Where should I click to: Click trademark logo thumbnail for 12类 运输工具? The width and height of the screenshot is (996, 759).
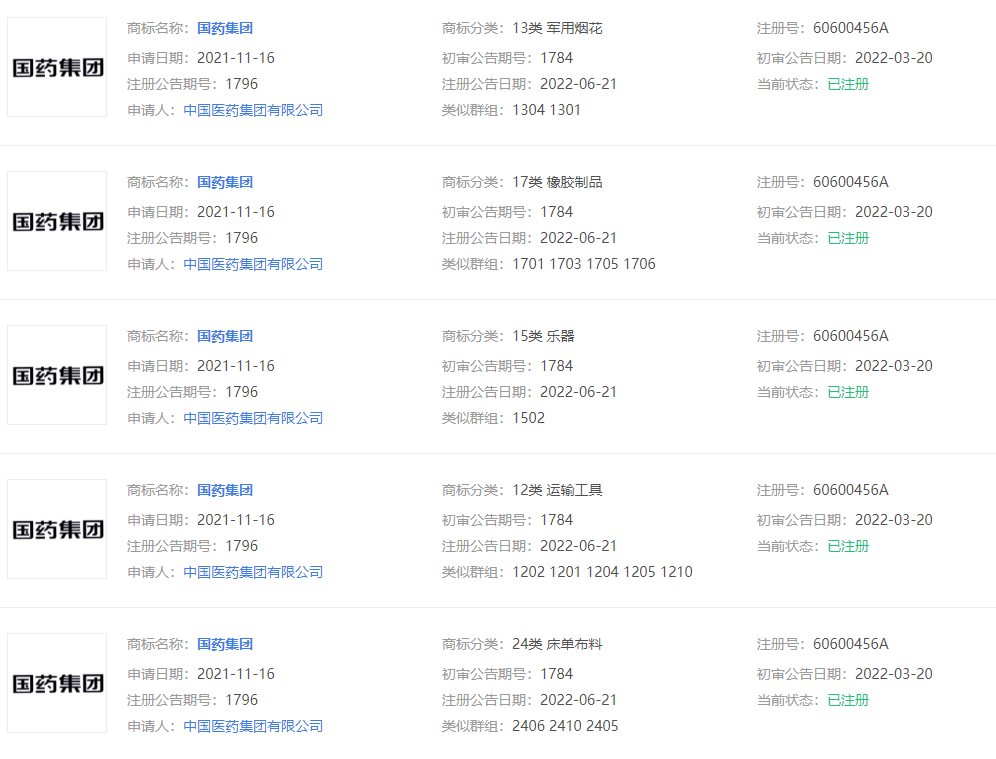tap(57, 529)
